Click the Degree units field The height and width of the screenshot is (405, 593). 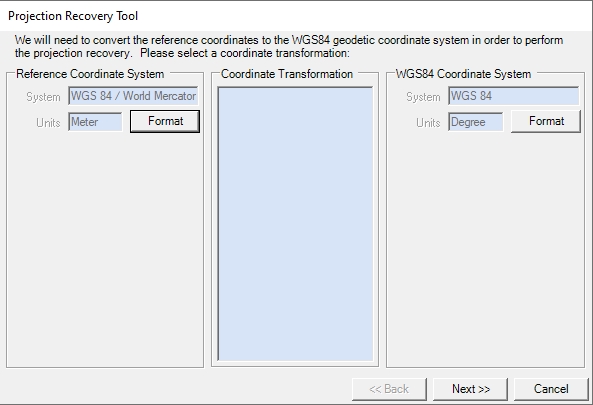click(x=476, y=122)
